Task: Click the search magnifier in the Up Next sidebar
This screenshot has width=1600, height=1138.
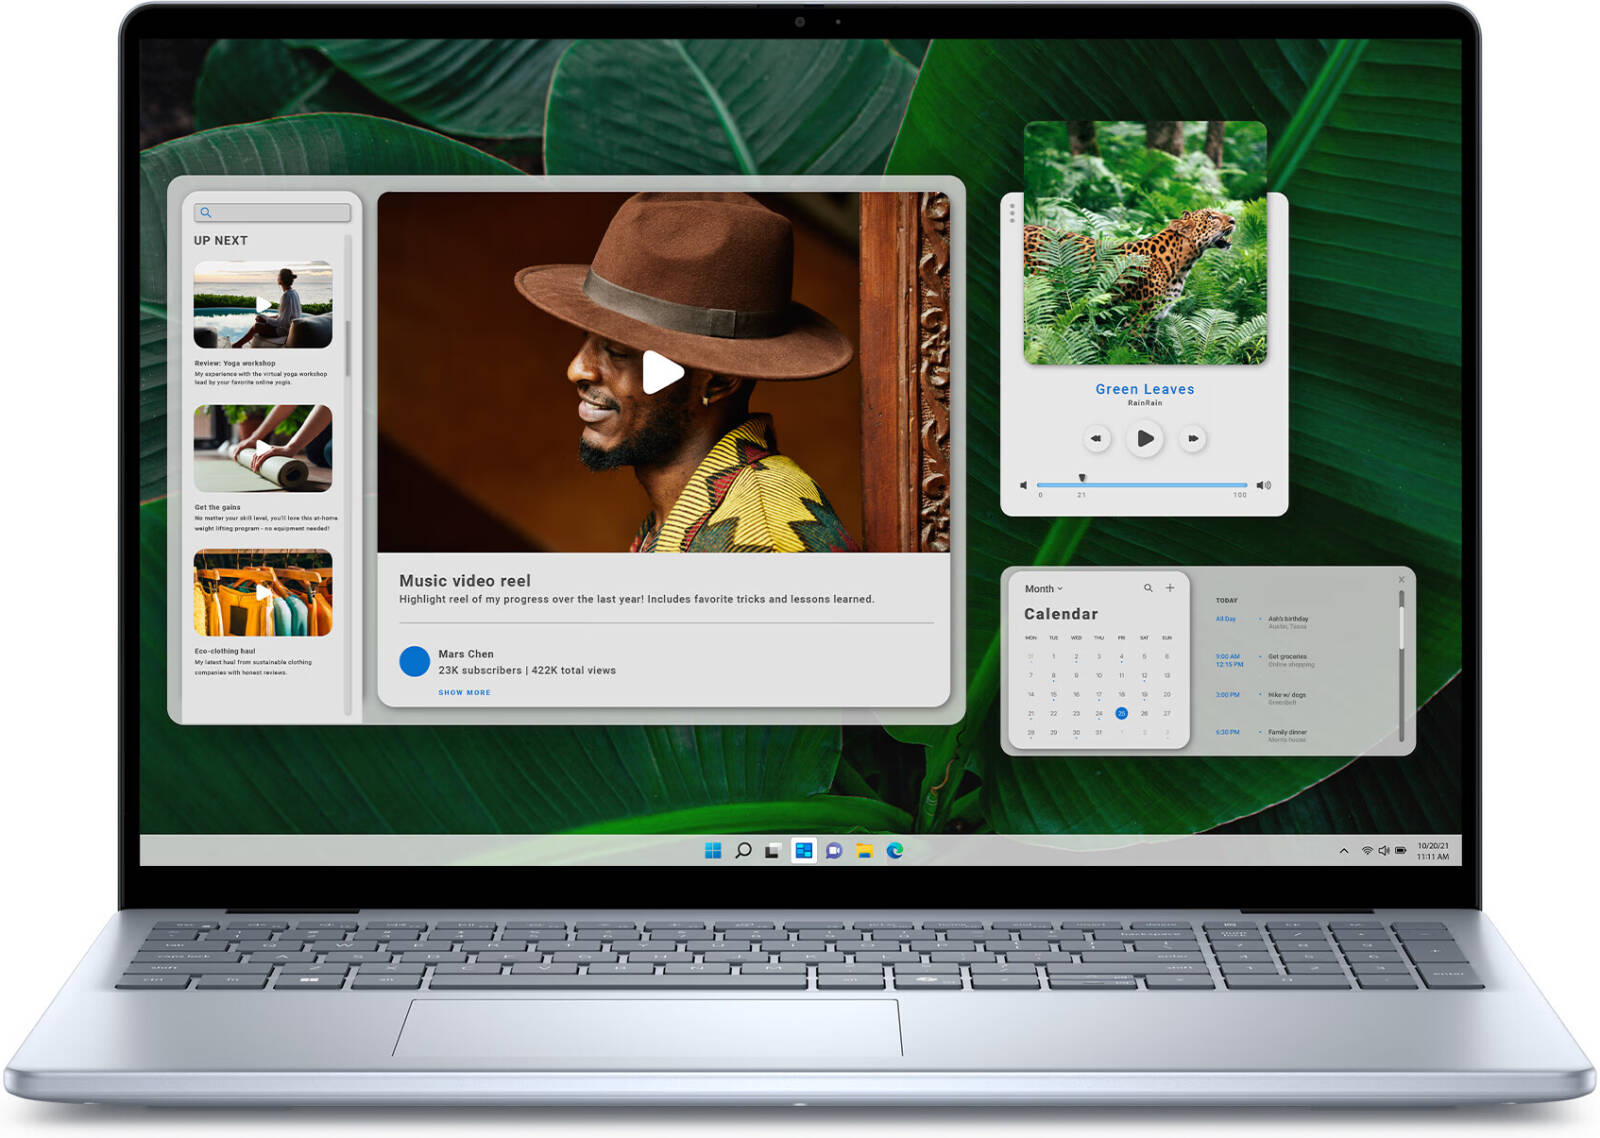Action: 207,212
